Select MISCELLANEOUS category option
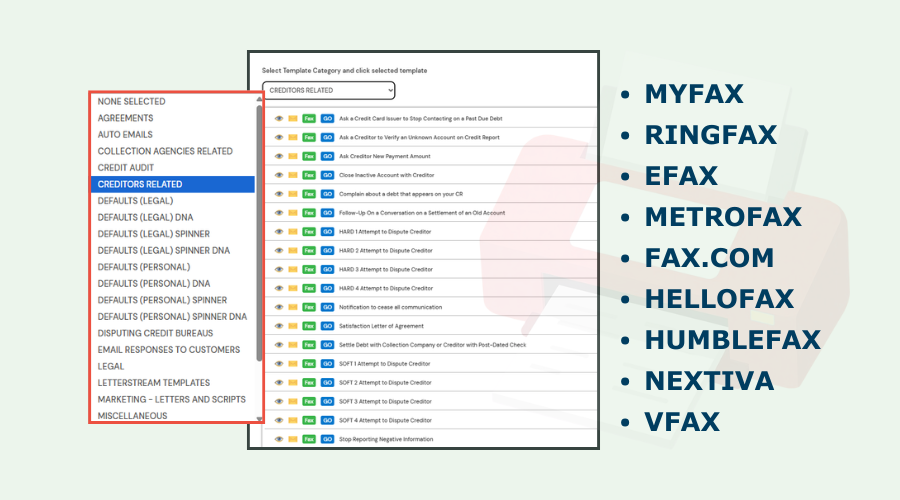This screenshot has height=500, width=900. click(x=173, y=416)
